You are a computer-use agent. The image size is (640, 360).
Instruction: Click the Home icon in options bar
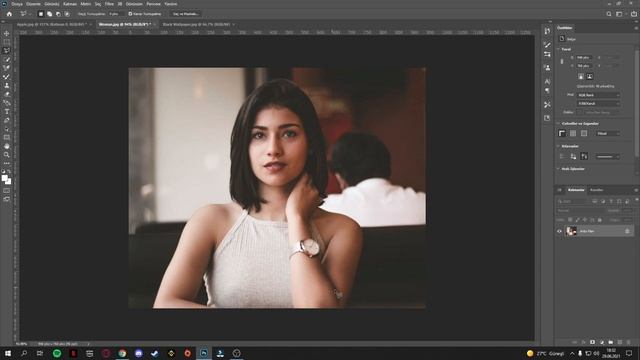coord(9,14)
